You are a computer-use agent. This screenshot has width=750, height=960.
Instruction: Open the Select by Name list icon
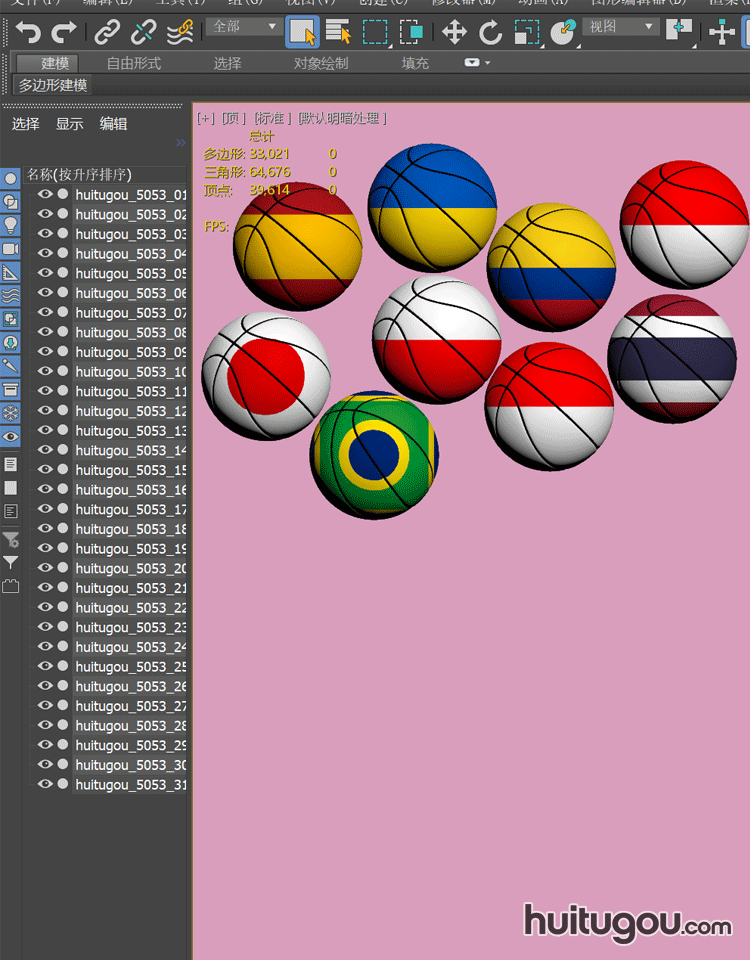339,33
